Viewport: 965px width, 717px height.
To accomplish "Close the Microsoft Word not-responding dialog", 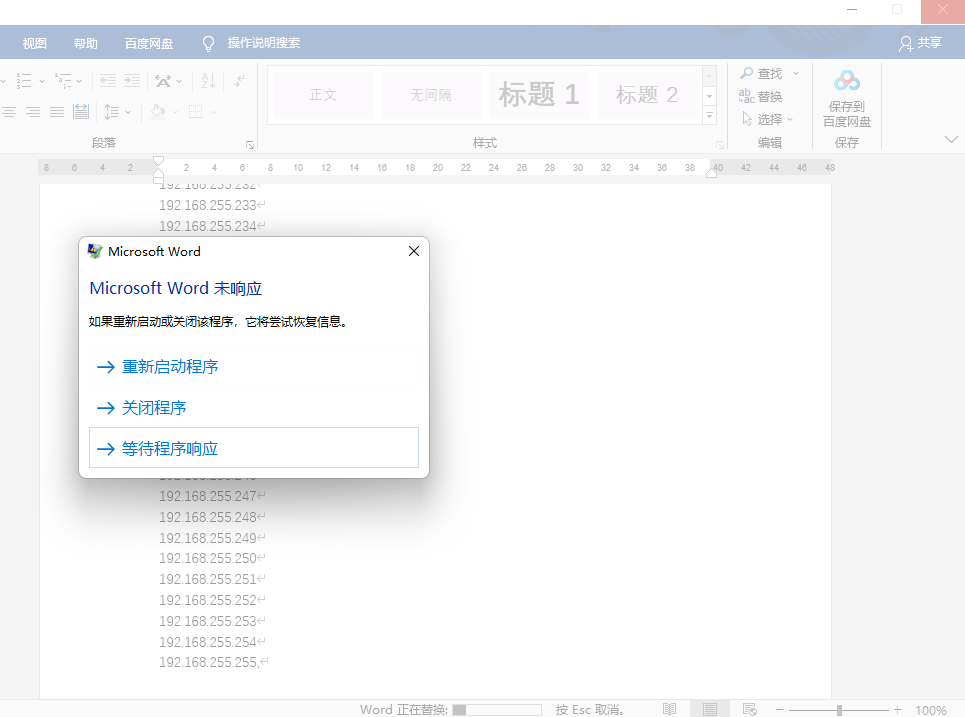I will click(414, 251).
